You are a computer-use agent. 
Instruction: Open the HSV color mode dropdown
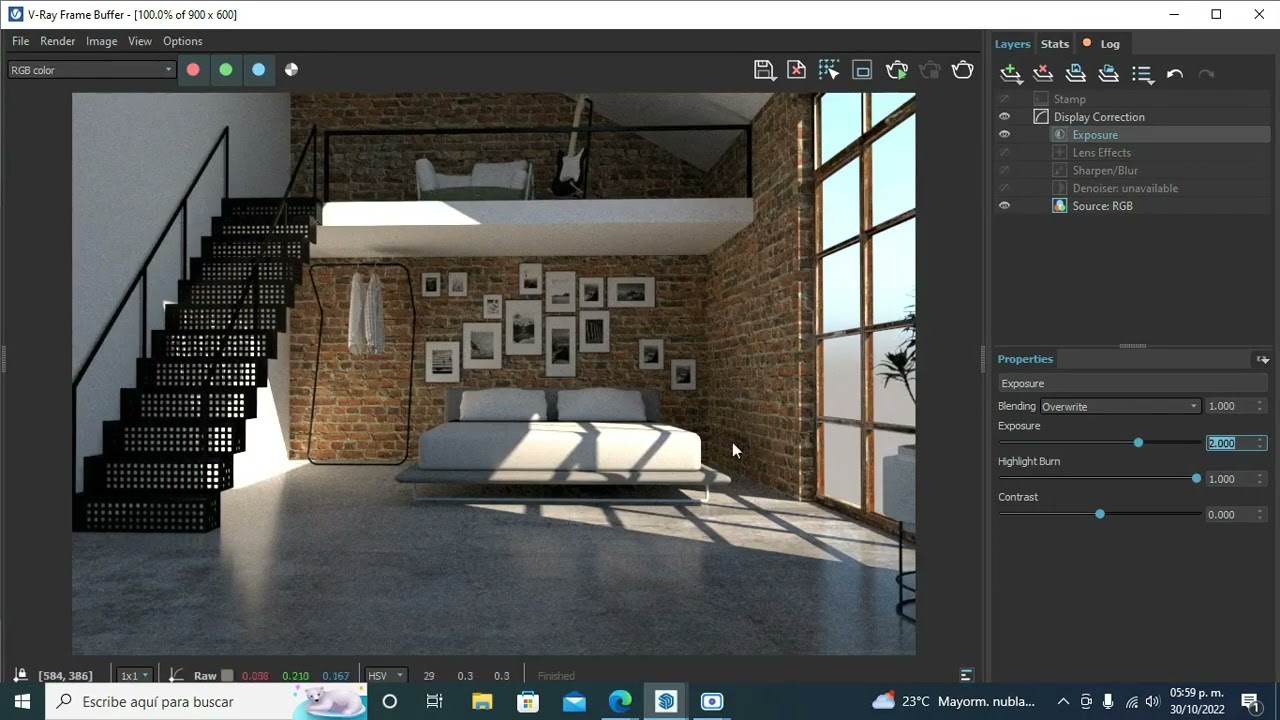point(385,676)
